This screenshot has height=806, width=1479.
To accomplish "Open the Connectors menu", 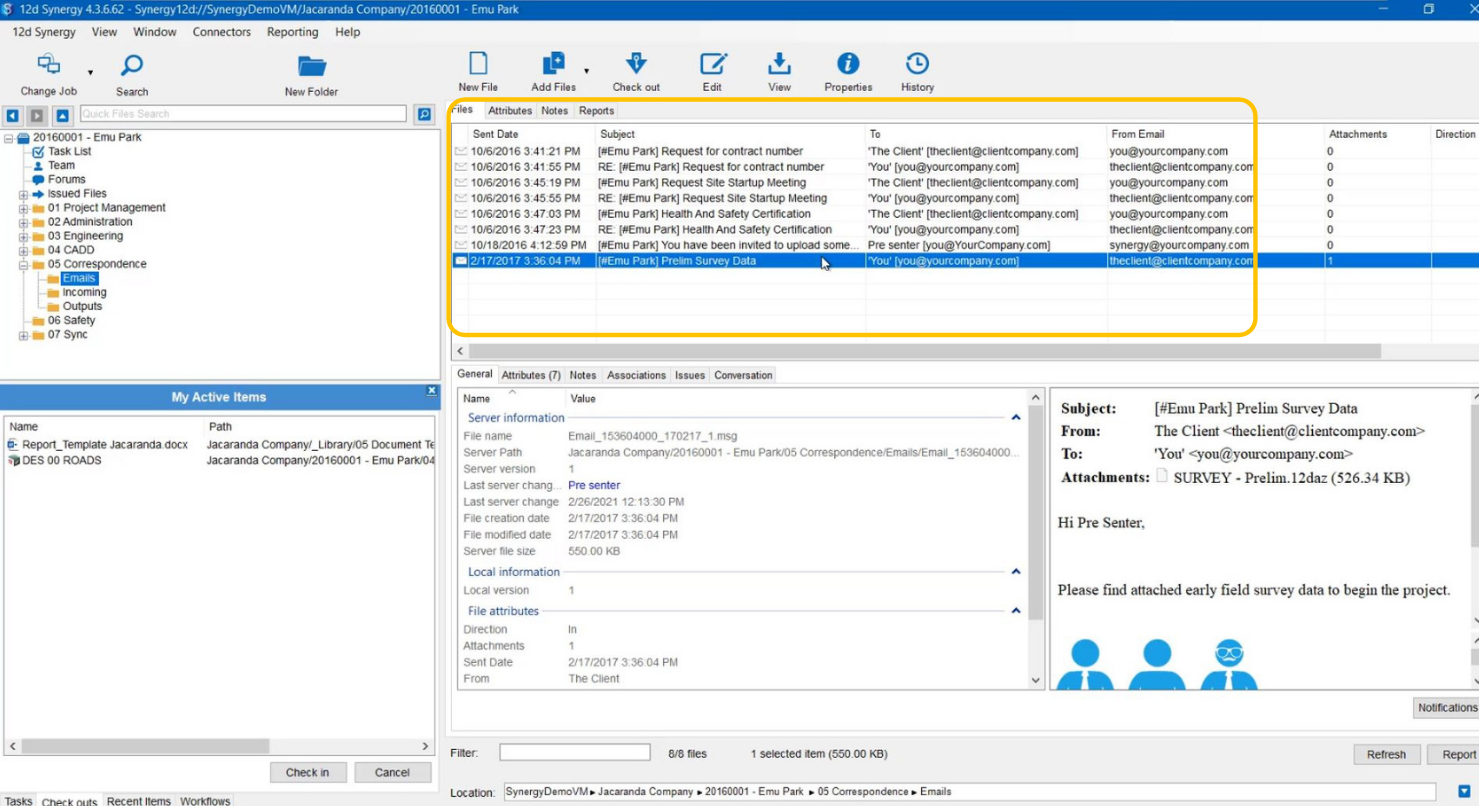I will 222,32.
